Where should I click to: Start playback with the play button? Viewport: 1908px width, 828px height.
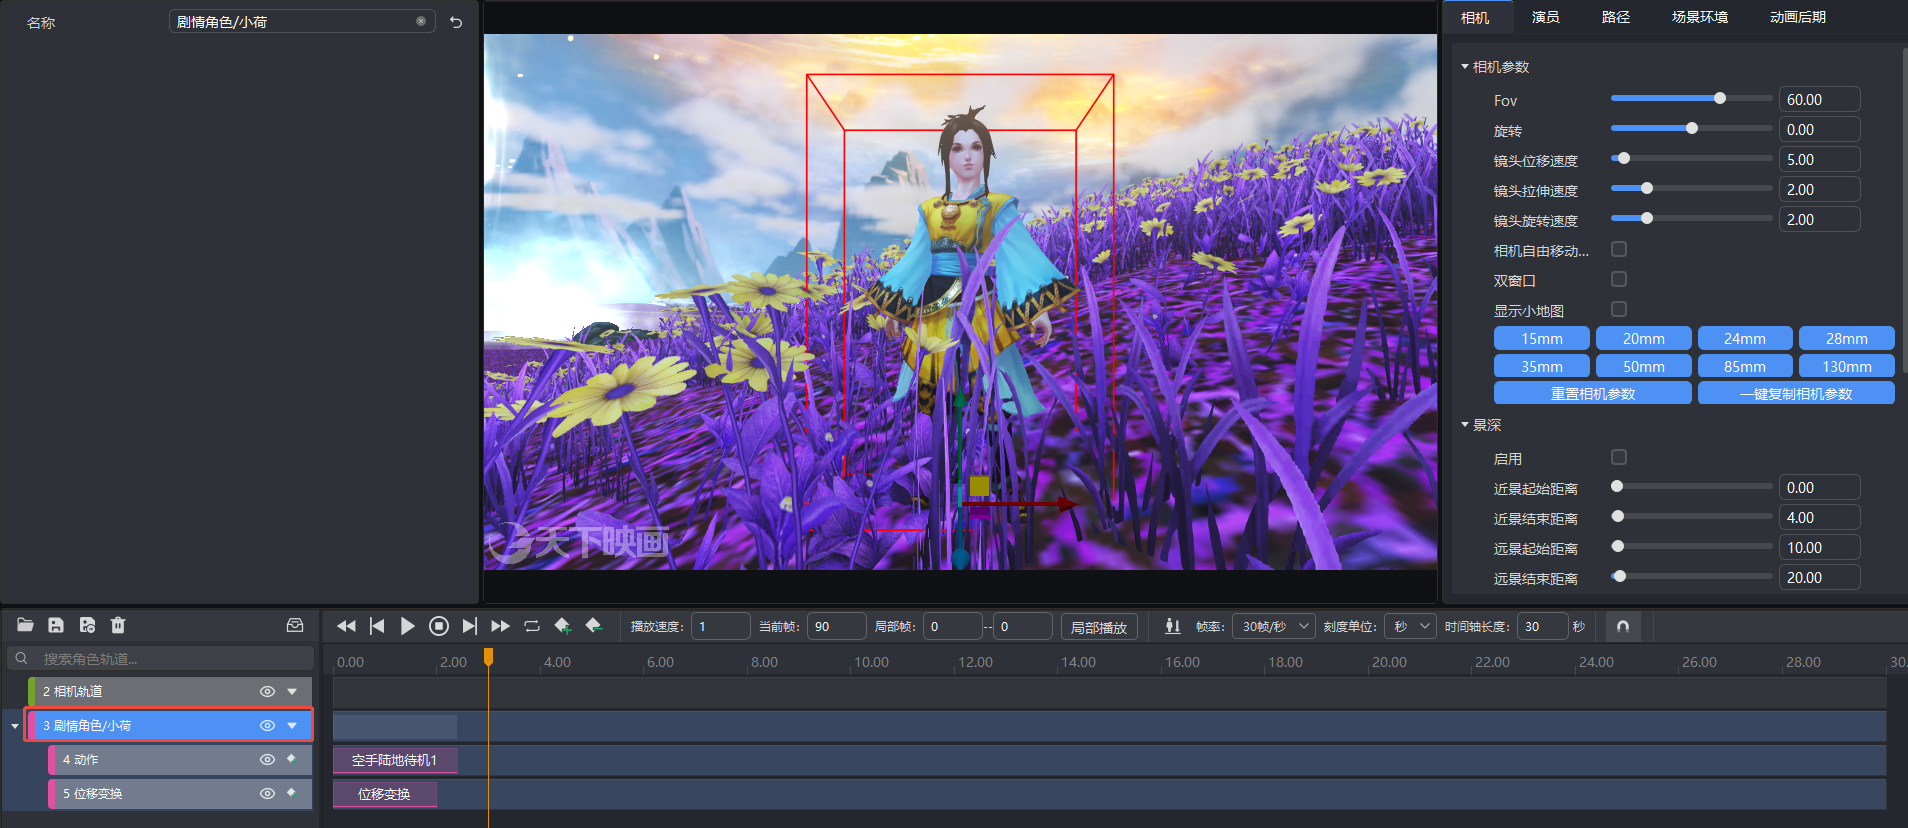click(x=407, y=626)
